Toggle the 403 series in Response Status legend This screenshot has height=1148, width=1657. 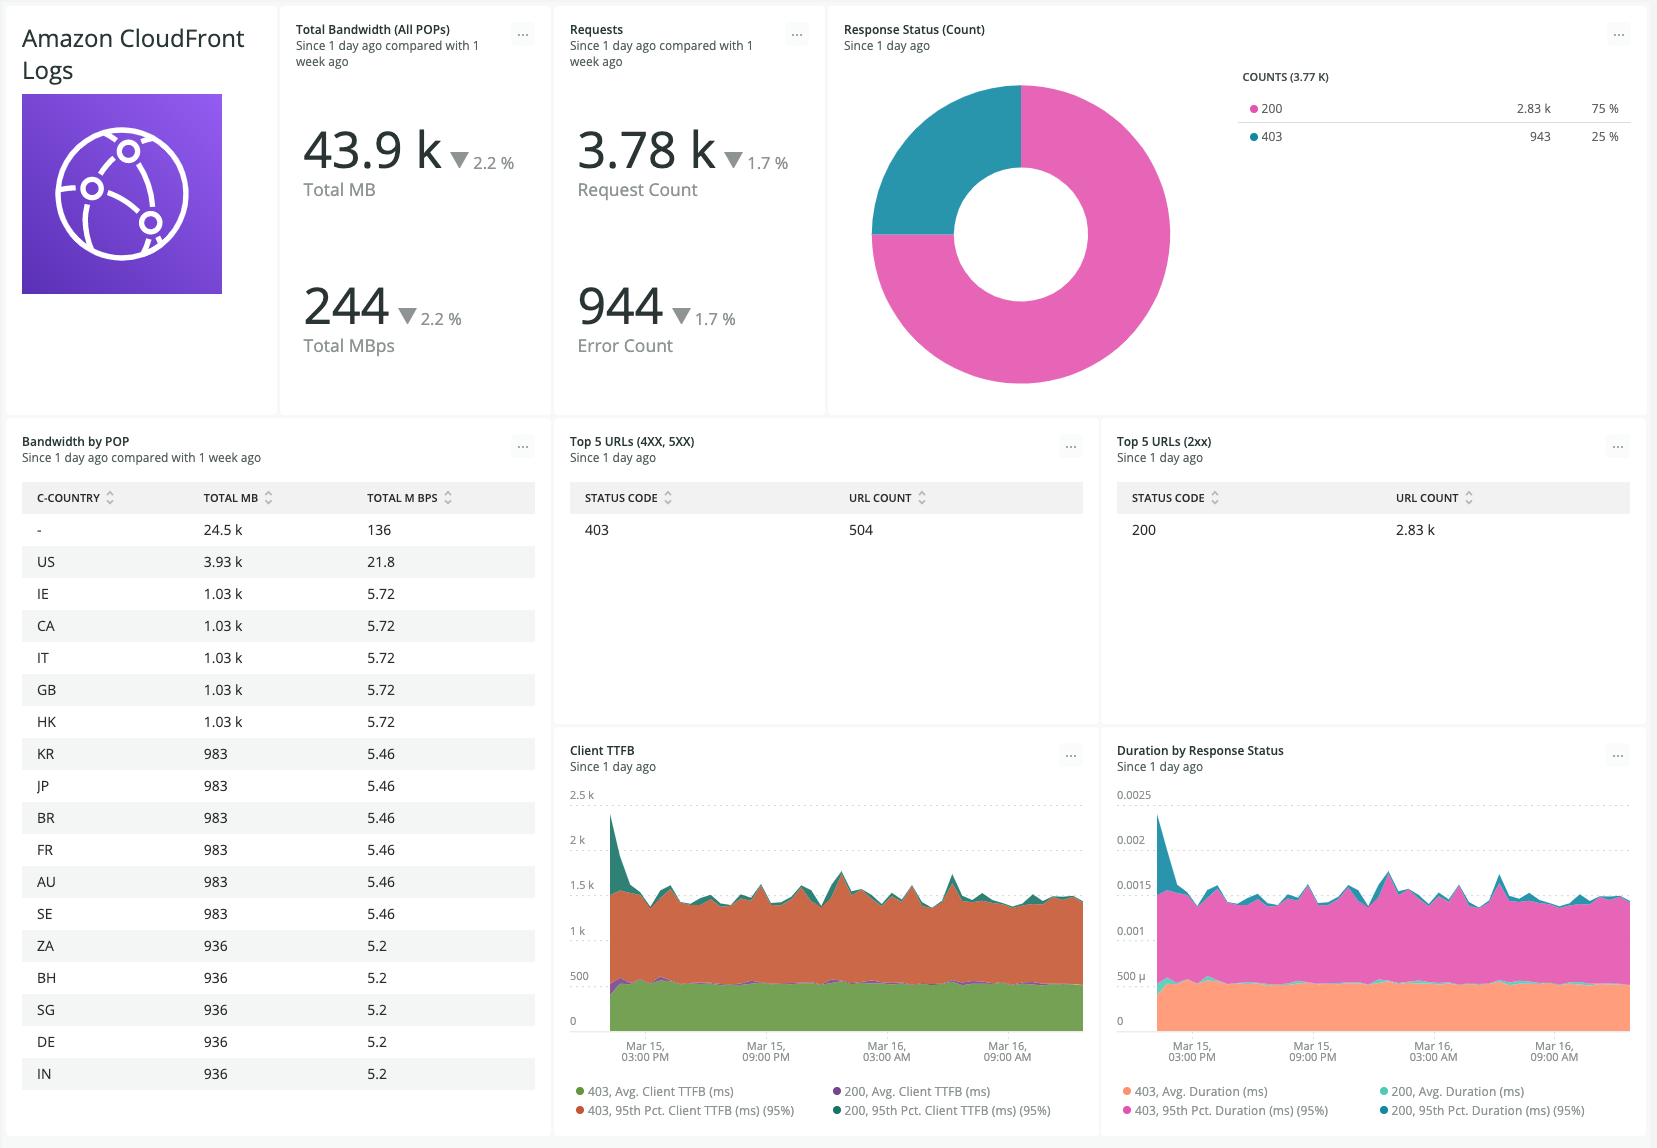coord(1270,136)
